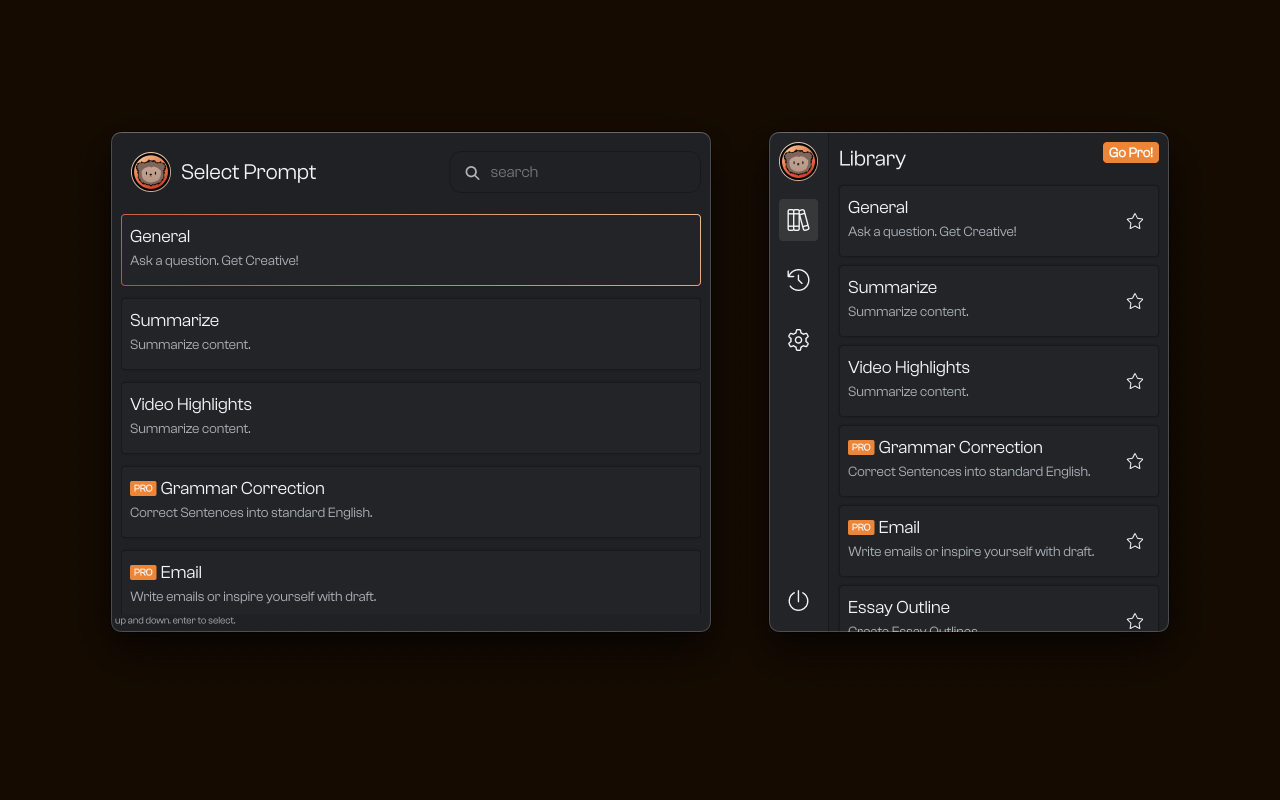Choose Summarize in Select Prompt list

tap(410, 333)
